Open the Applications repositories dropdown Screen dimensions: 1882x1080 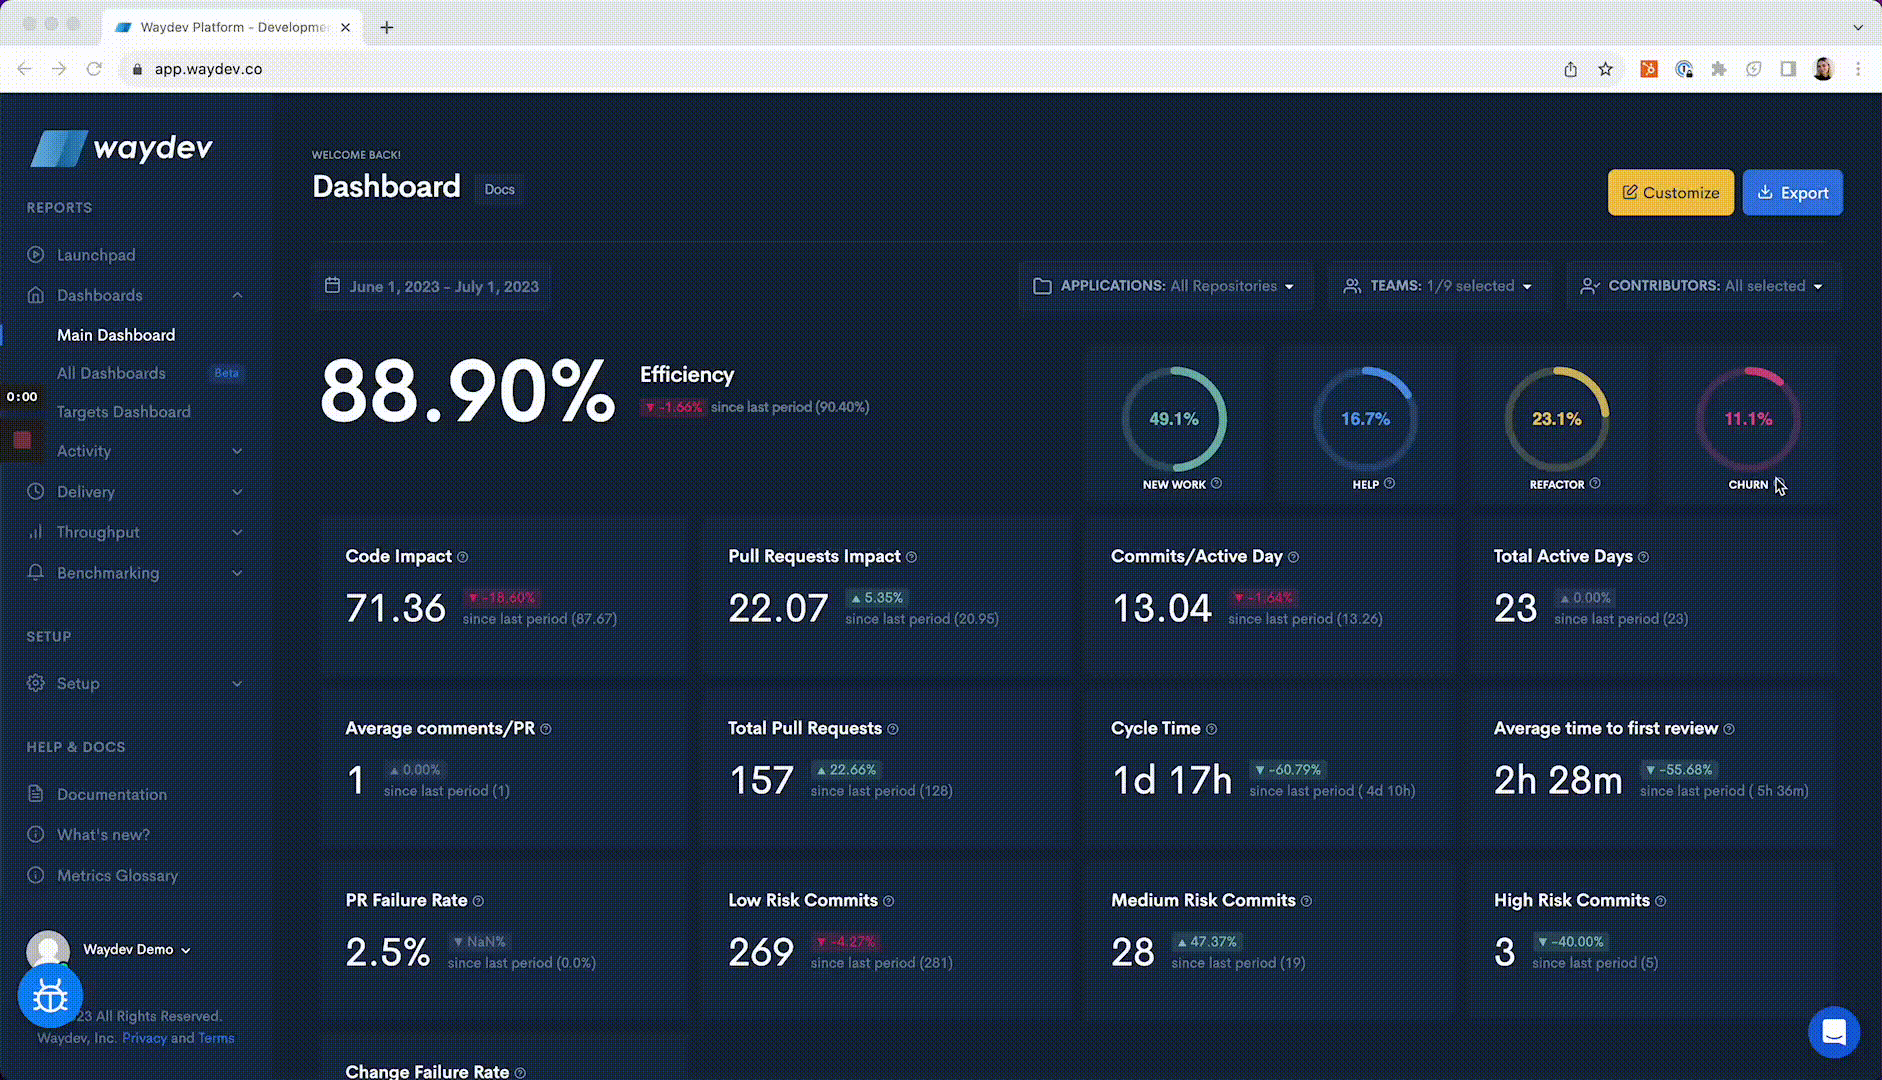click(x=1164, y=286)
